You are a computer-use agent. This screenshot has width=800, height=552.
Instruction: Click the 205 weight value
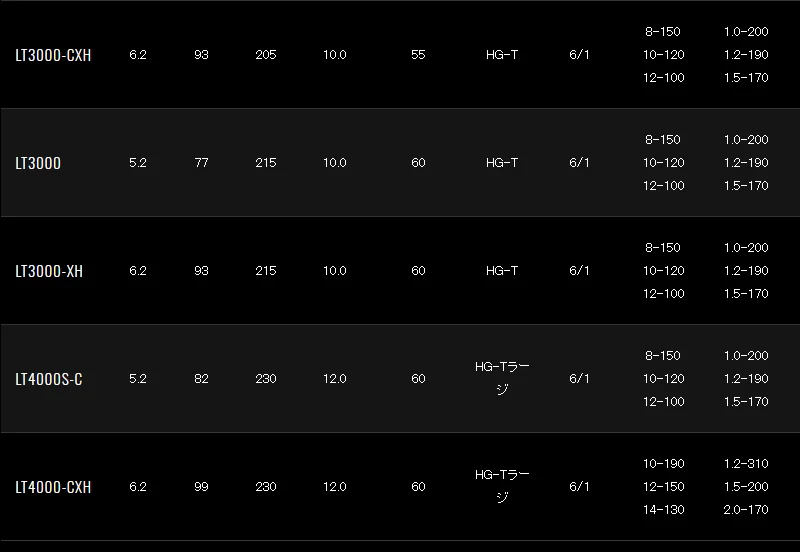[x=266, y=55]
